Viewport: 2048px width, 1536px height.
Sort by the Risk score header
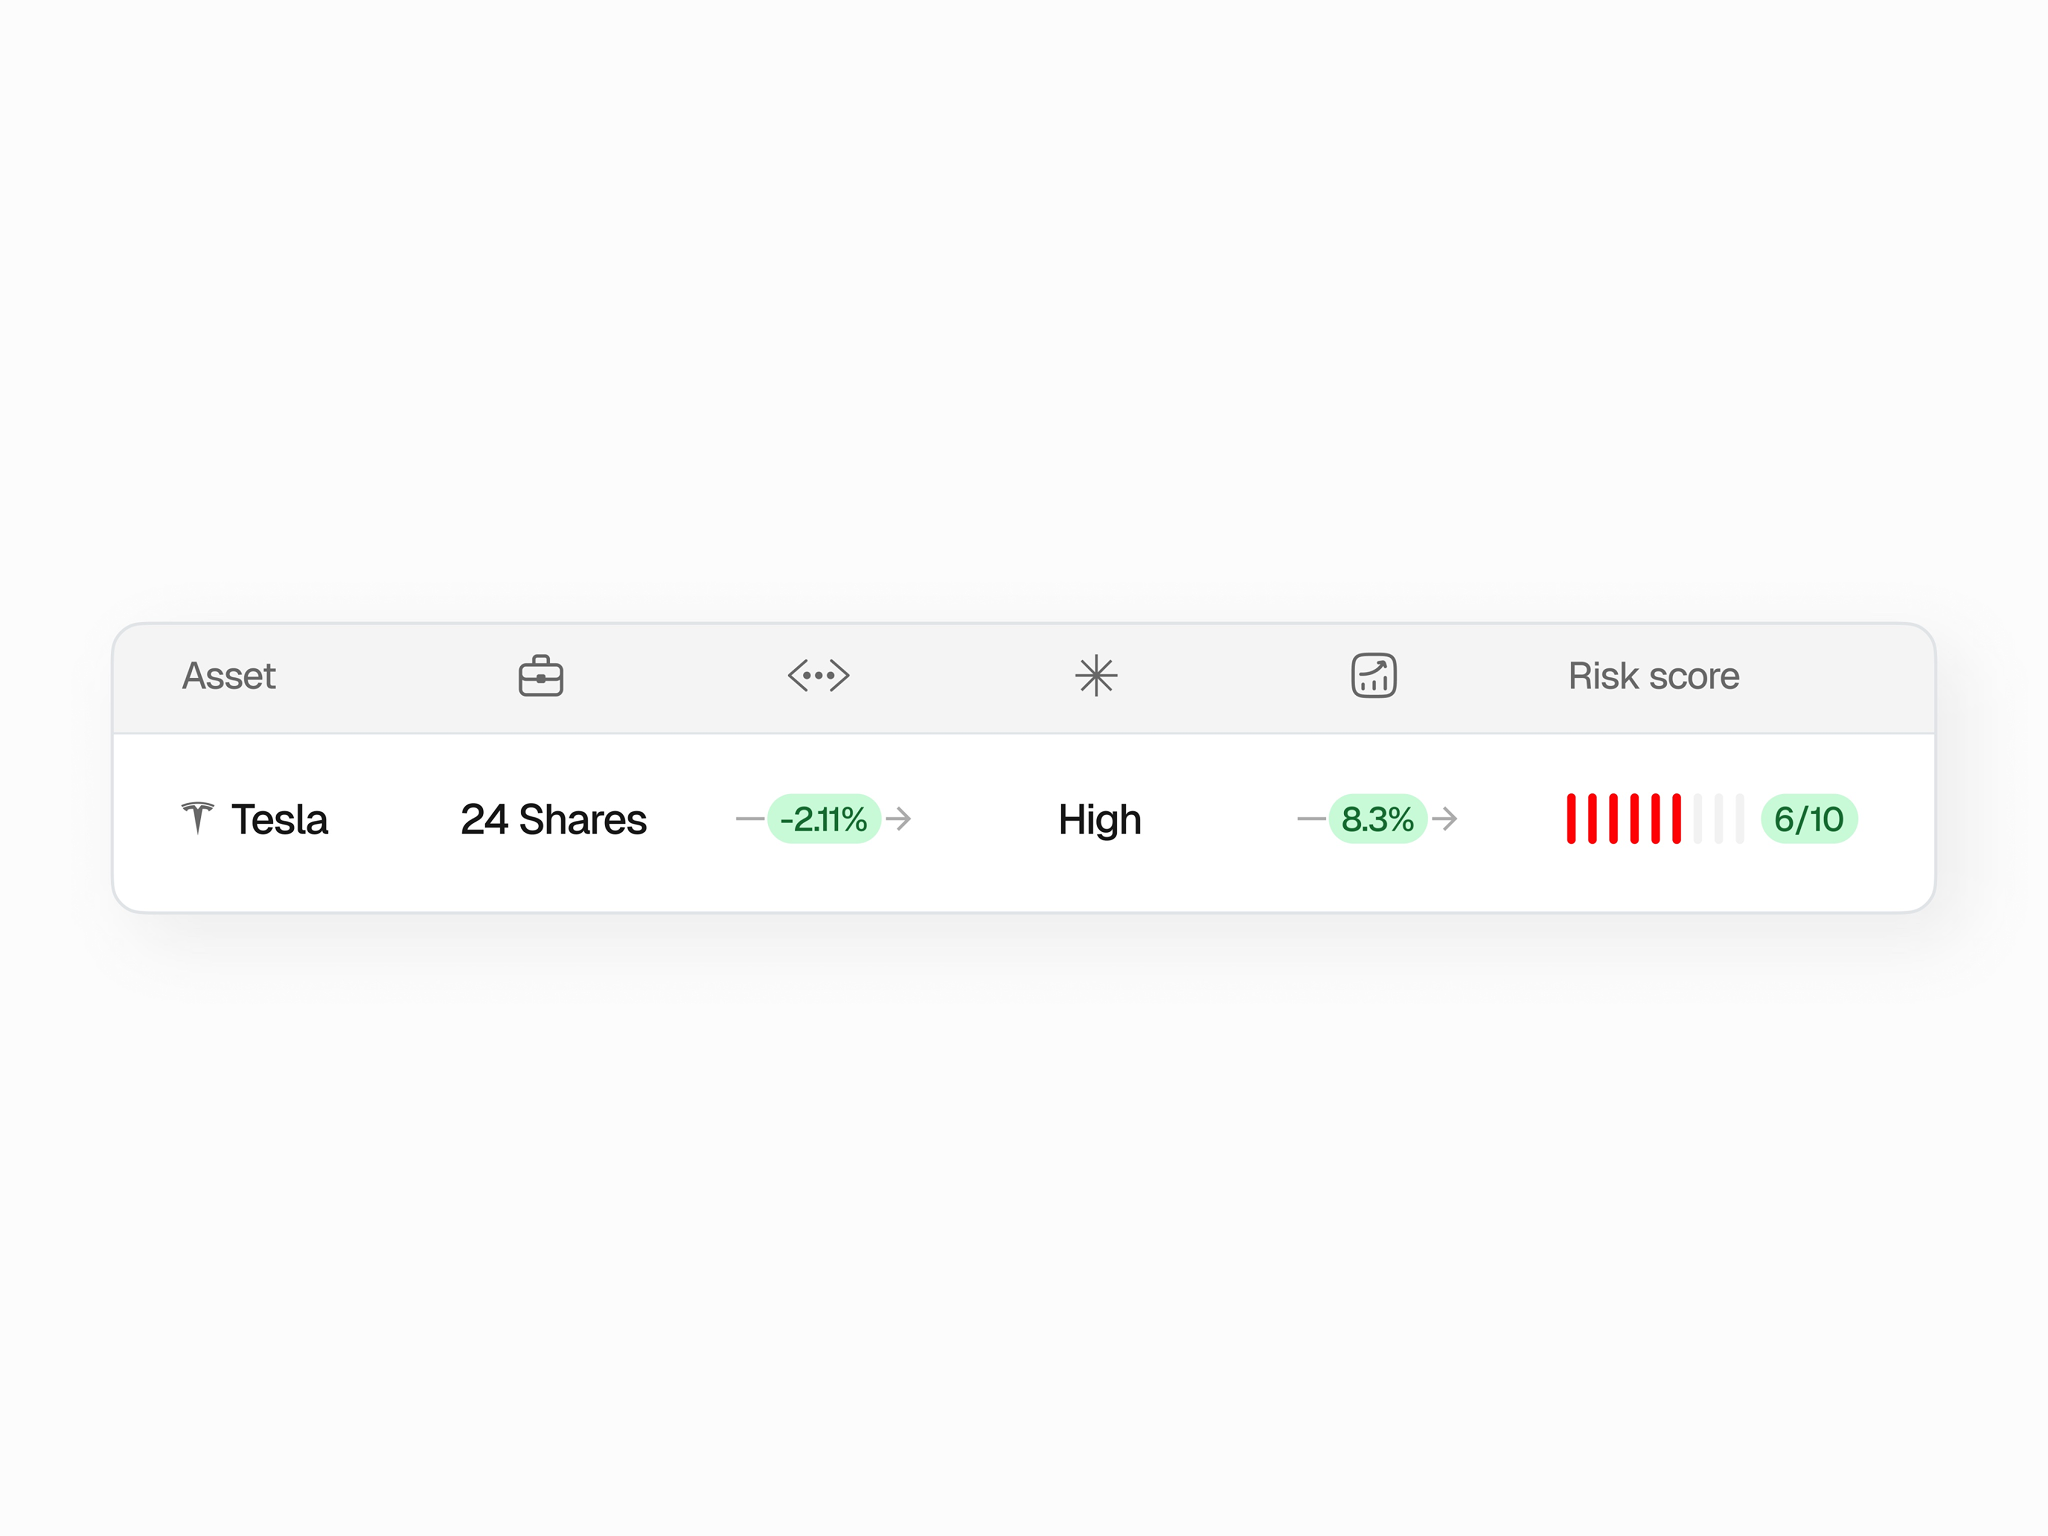[x=1653, y=676]
